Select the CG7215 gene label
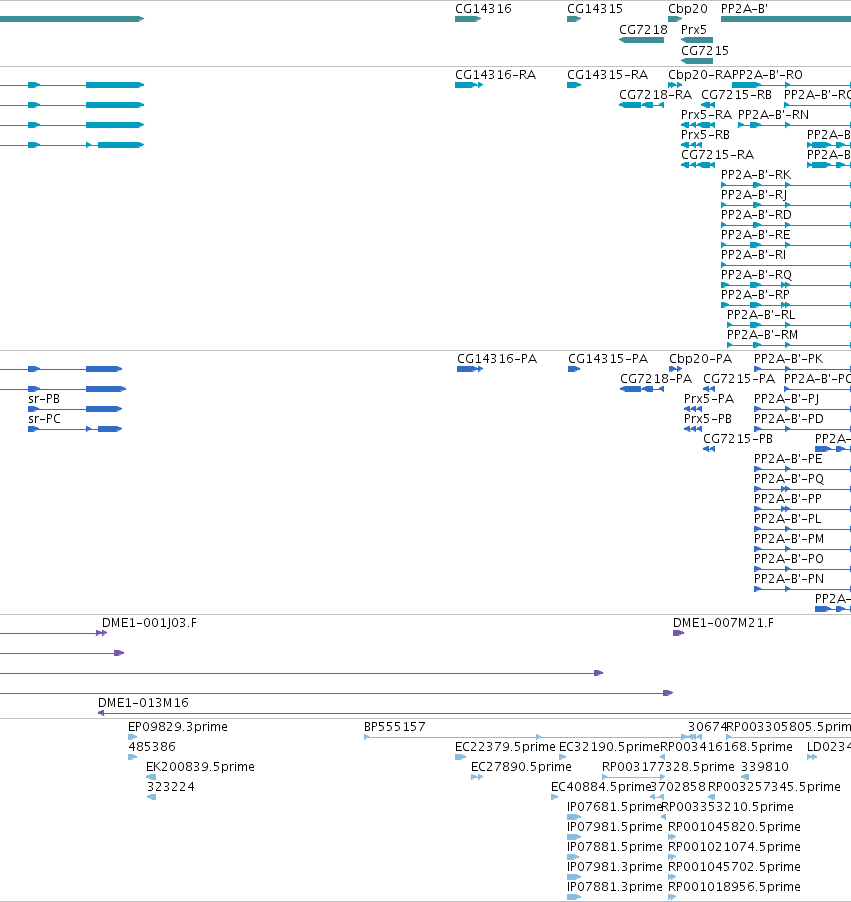Screen dimensions: 851x902 coord(705,51)
